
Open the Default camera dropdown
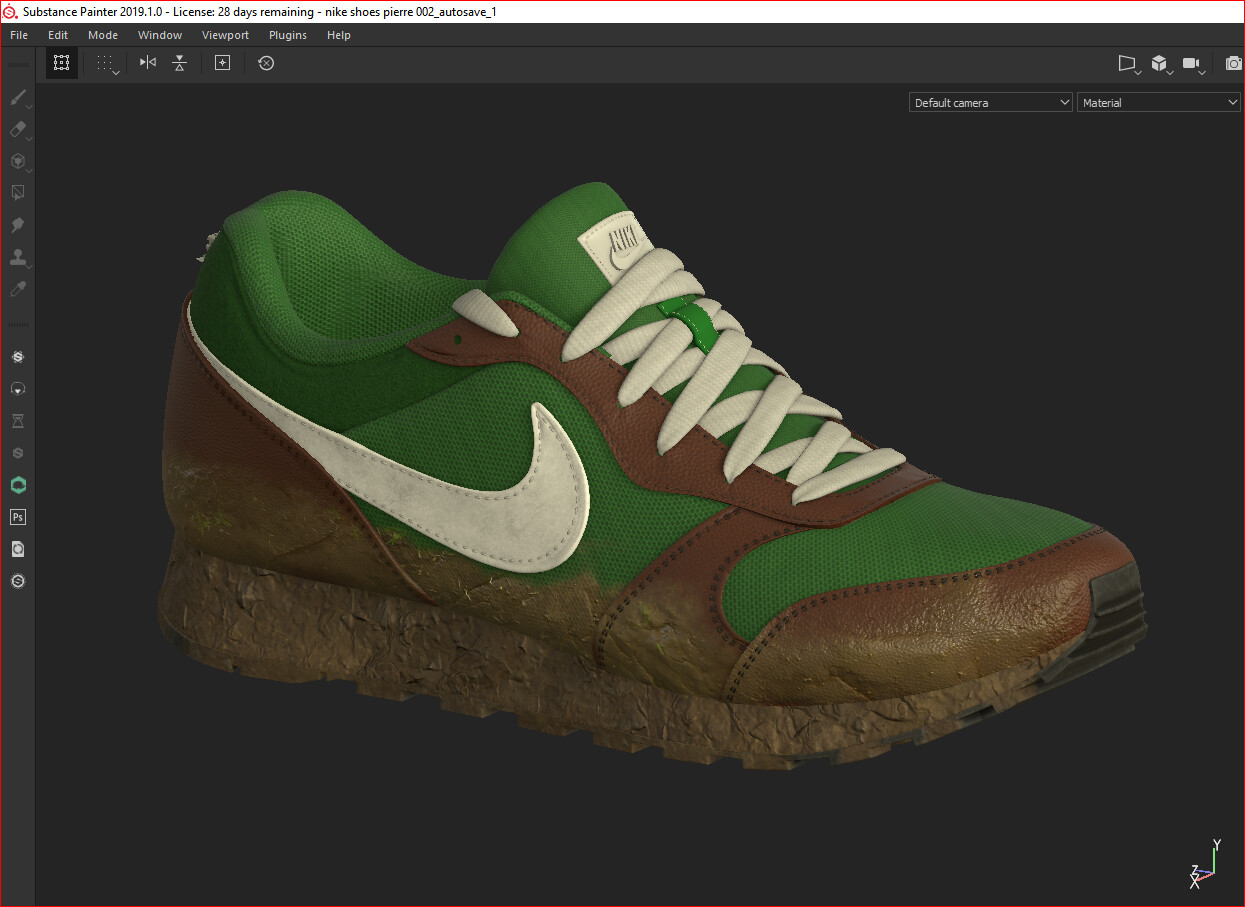coord(990,103)
